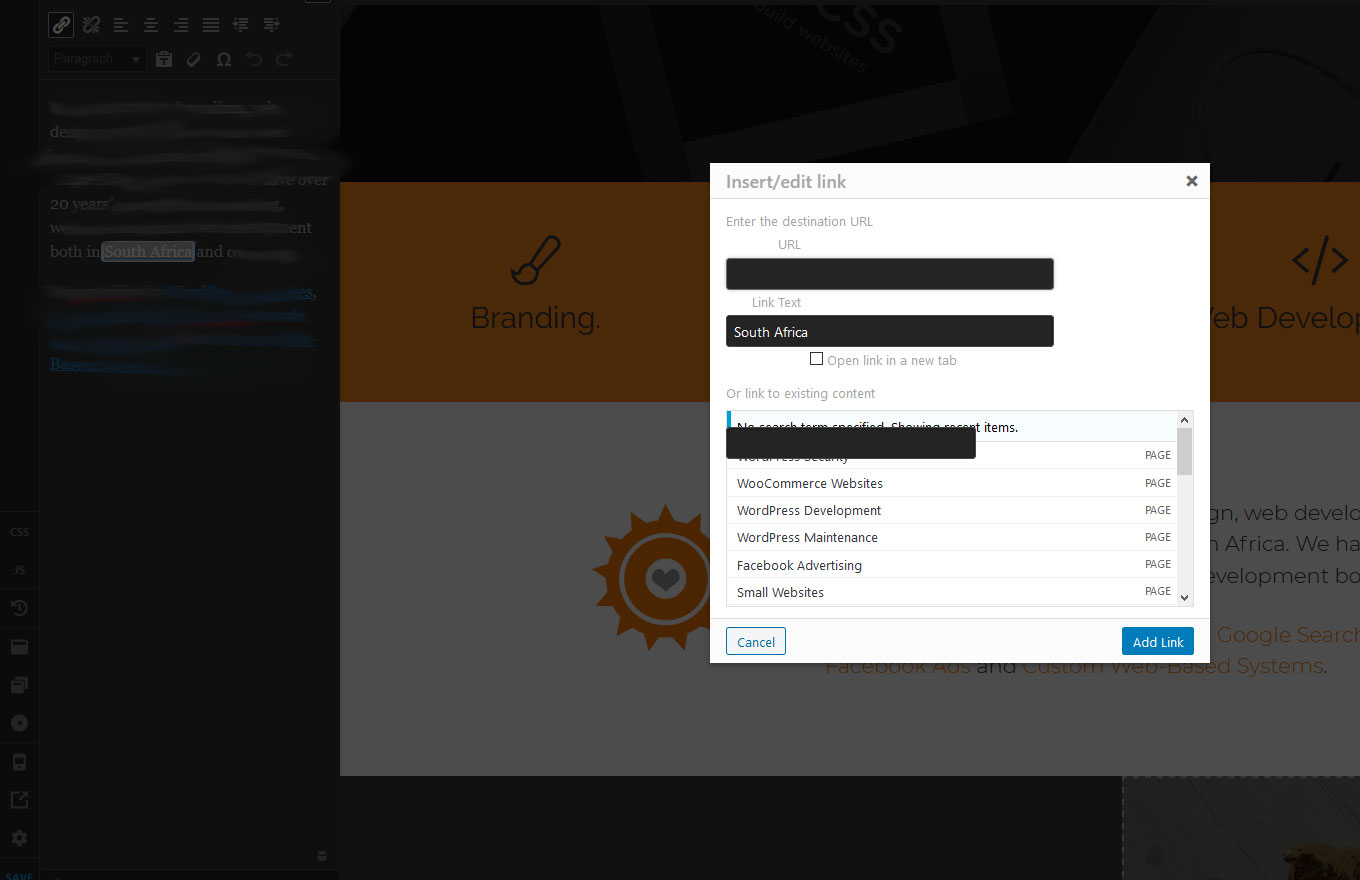
Task: Toggle the mobile preview device icon
Action: click(x=19, y=762)
